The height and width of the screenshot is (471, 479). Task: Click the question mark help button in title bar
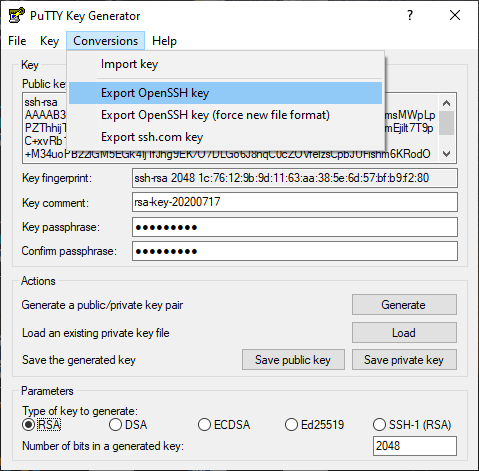410,15
